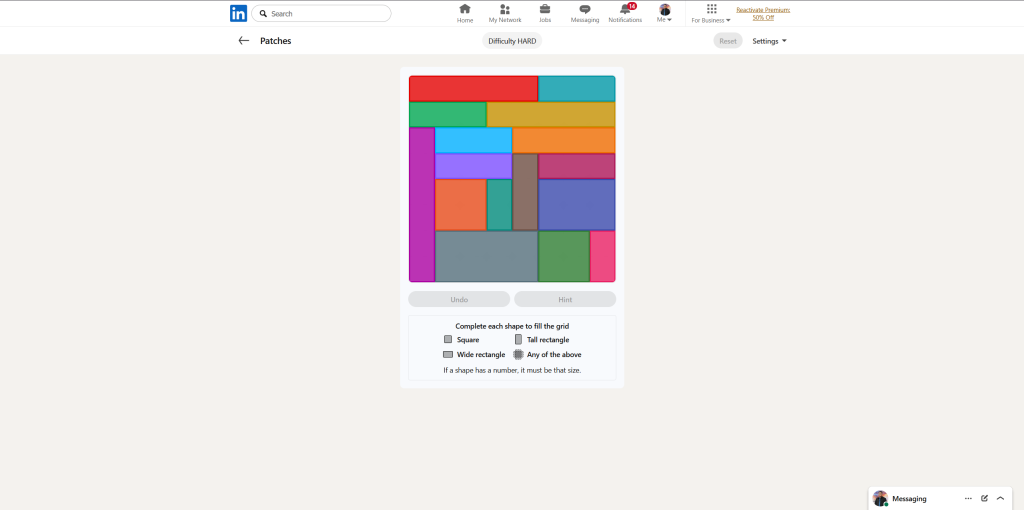Compose a new message icon
The image size is (1024, 510).
pyautogui.click(x=984, y=498)
